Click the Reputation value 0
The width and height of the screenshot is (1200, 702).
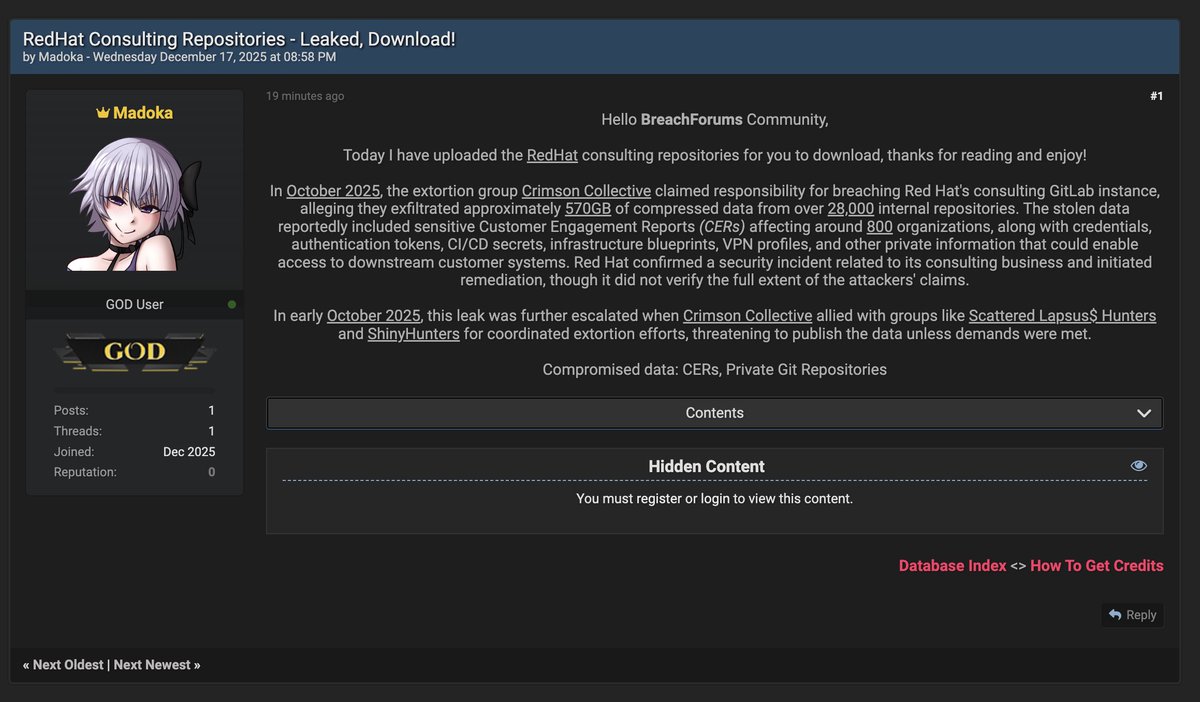coord(211,472)
